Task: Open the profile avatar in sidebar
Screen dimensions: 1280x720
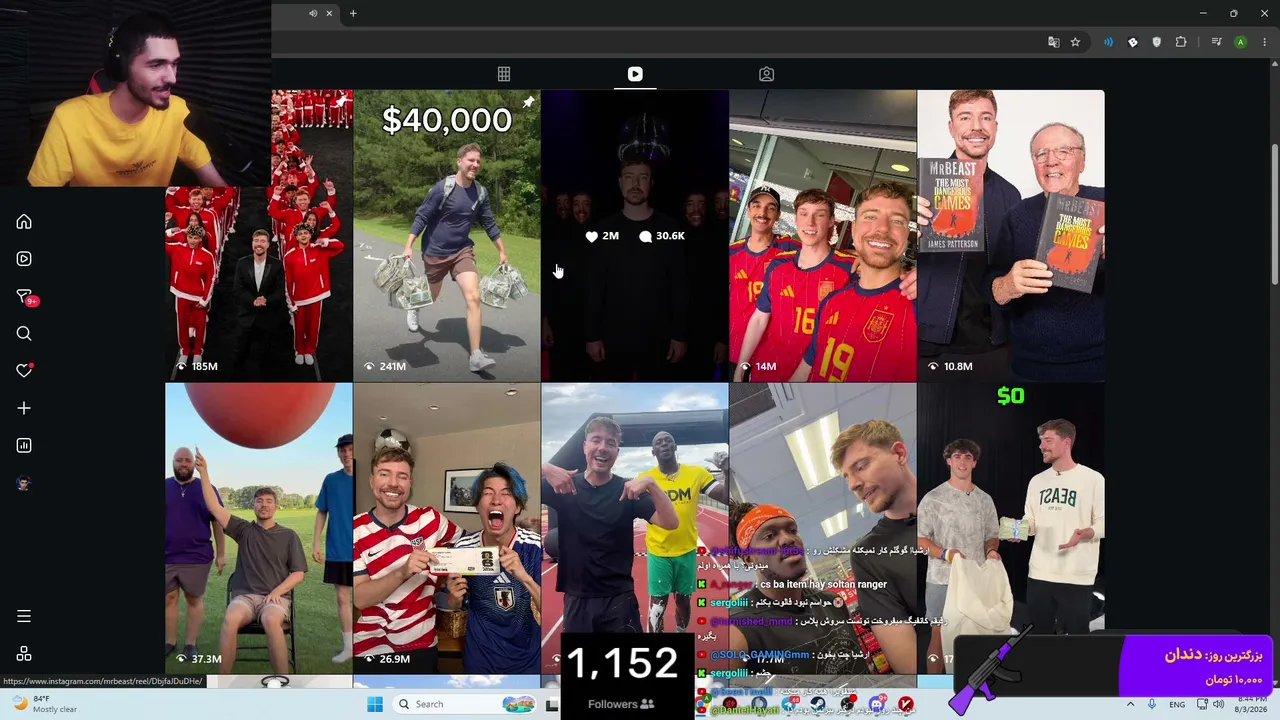Action: pos(24,484)
